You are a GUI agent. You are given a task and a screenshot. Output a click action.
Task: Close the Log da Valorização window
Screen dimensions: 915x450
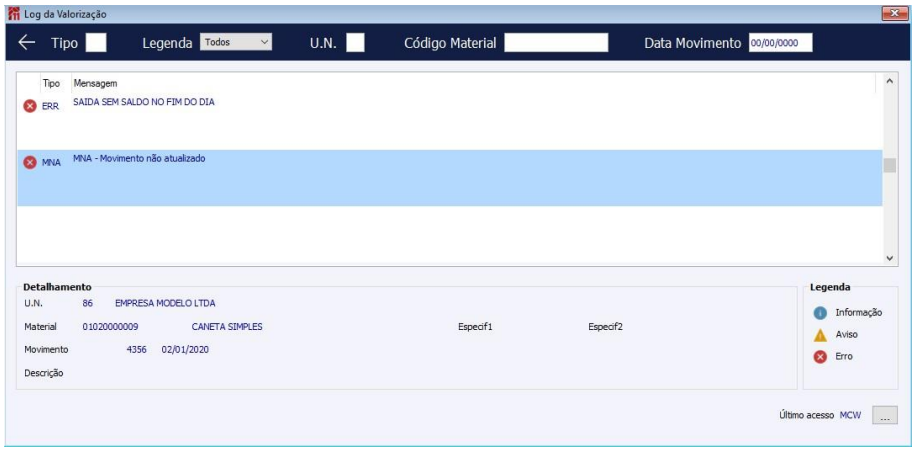click(893, 13)
